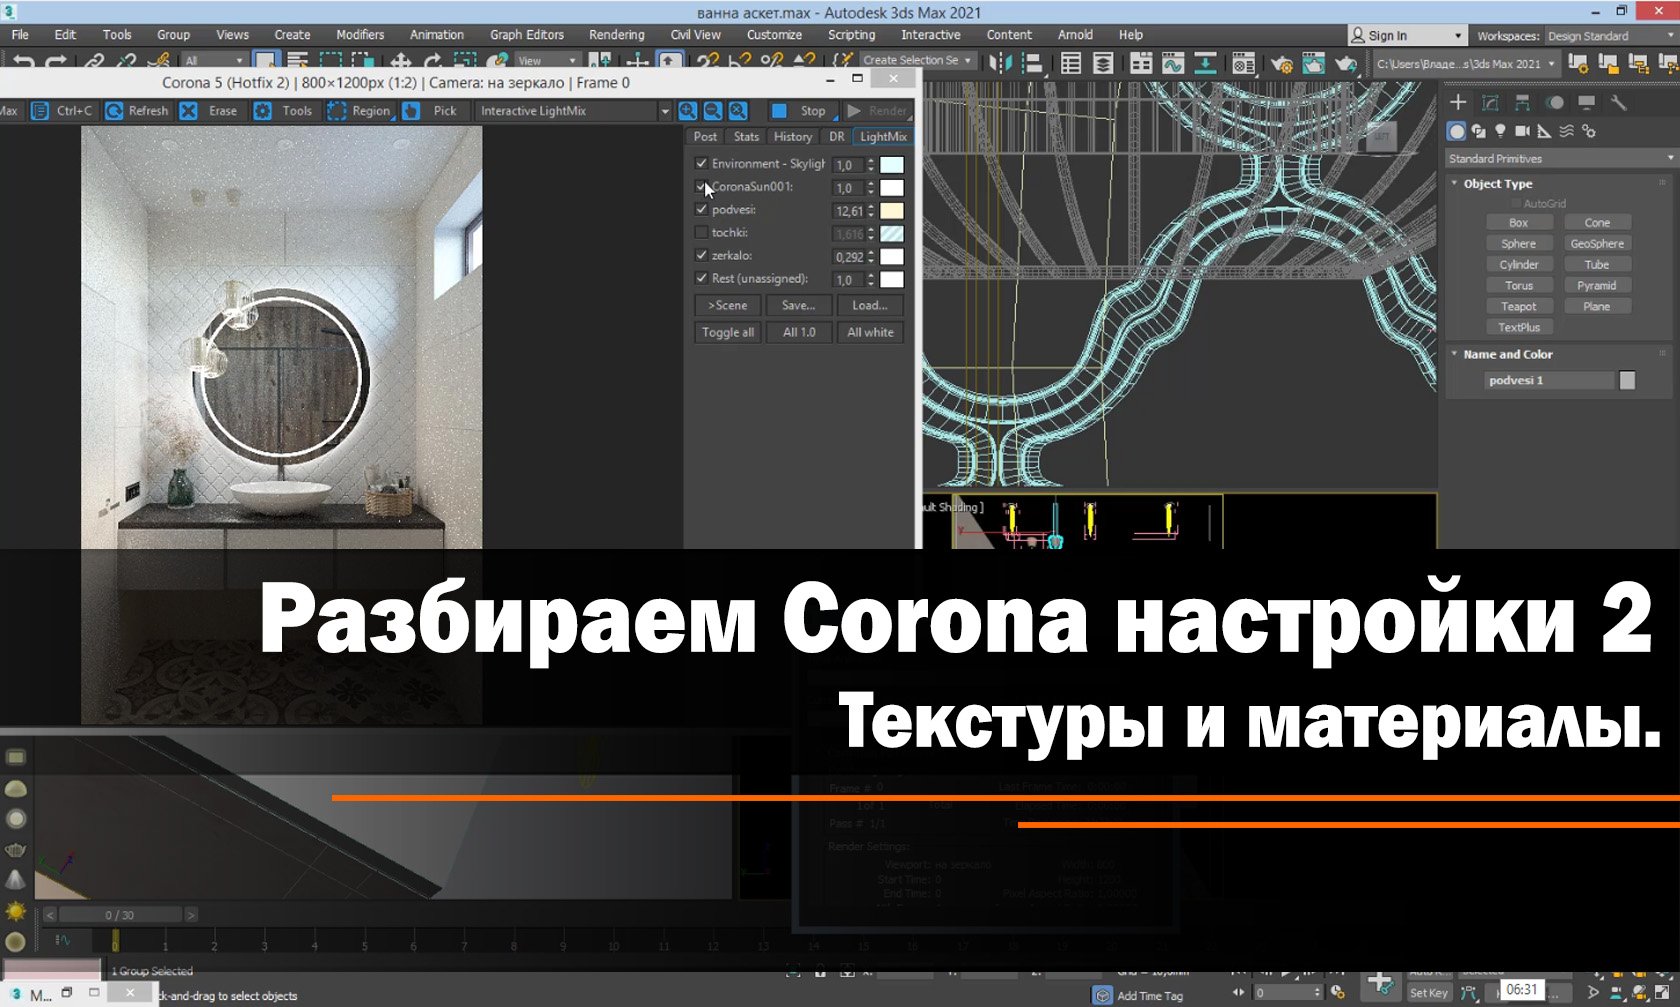Viewport: 1680px width, 1007px height.
Task: Select the Select and Move tool
Action: [401, 62]
